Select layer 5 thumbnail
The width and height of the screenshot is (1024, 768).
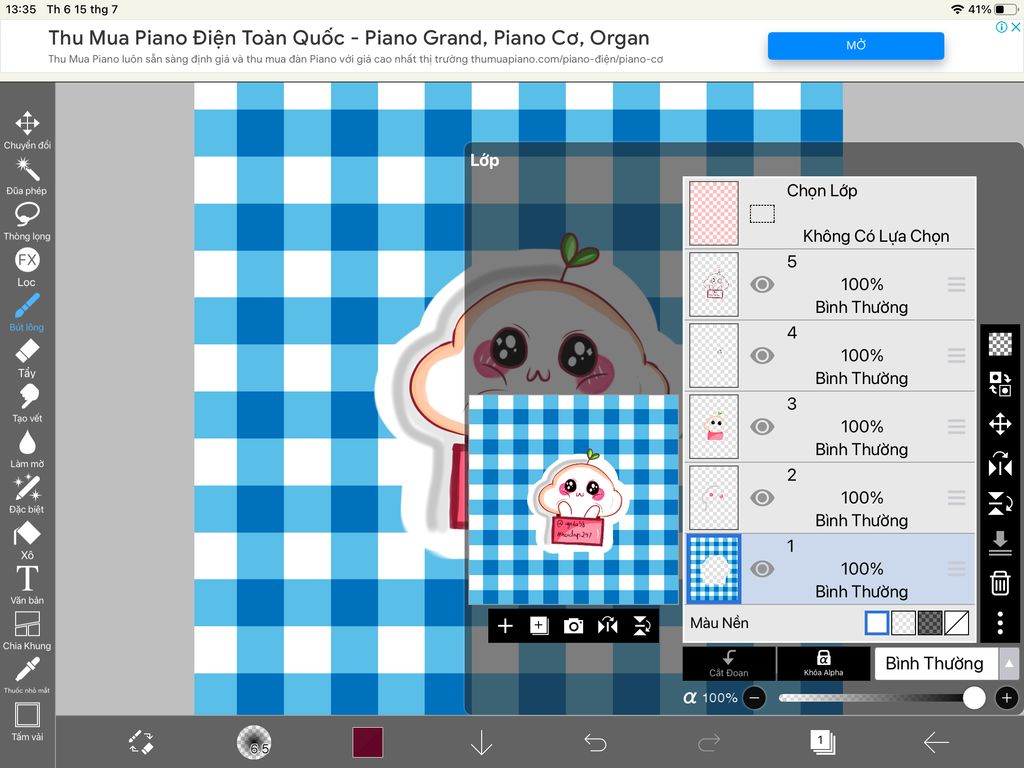point(714,285)
